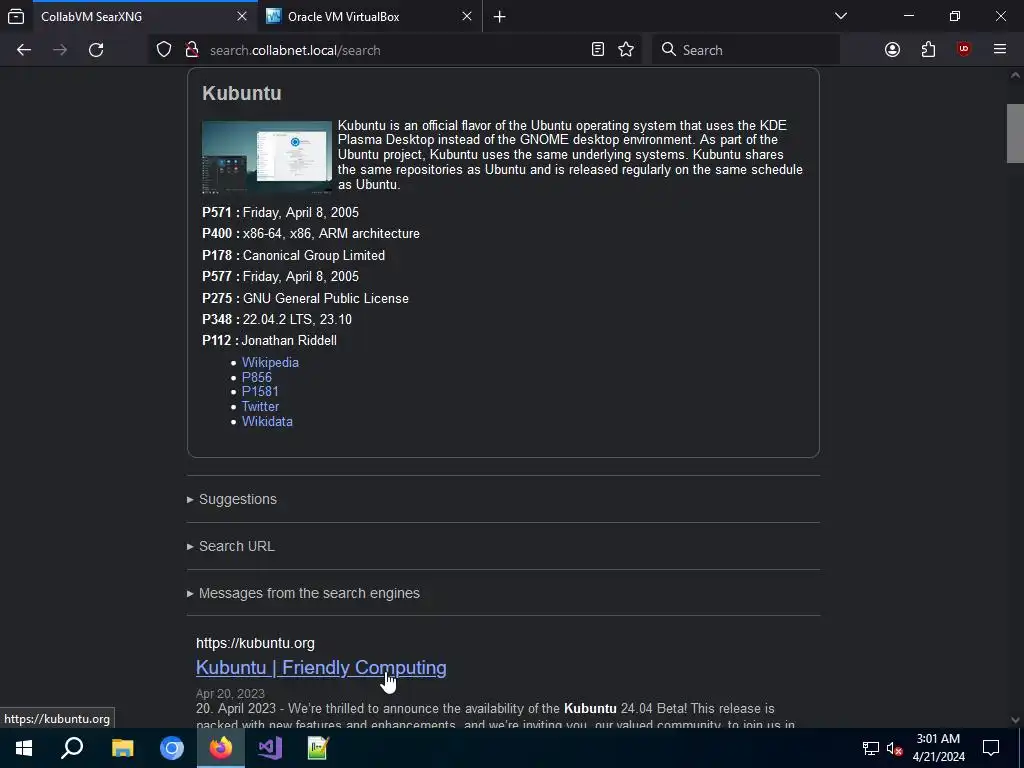Open the Windows Start menu
Image resolution: width=1024 pixels, height=768 pixels.
[x=24, y=748]
